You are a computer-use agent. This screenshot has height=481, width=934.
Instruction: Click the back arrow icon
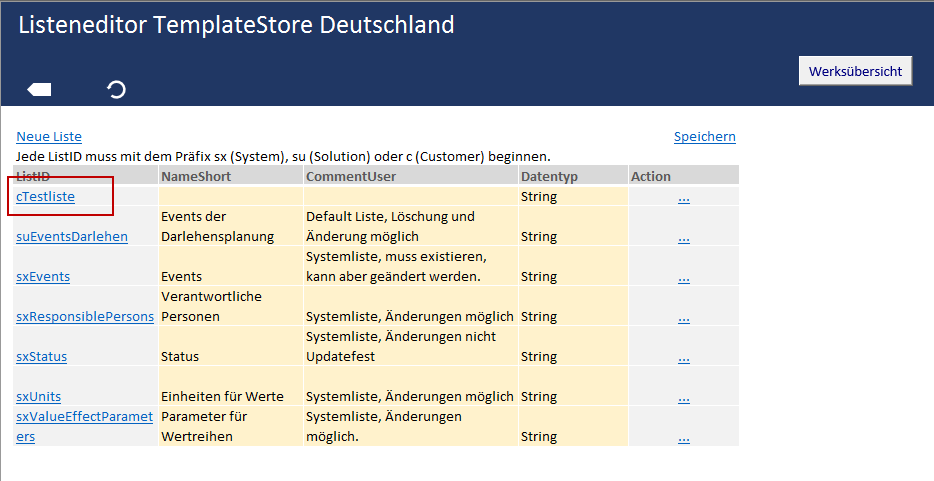point(39,90)
